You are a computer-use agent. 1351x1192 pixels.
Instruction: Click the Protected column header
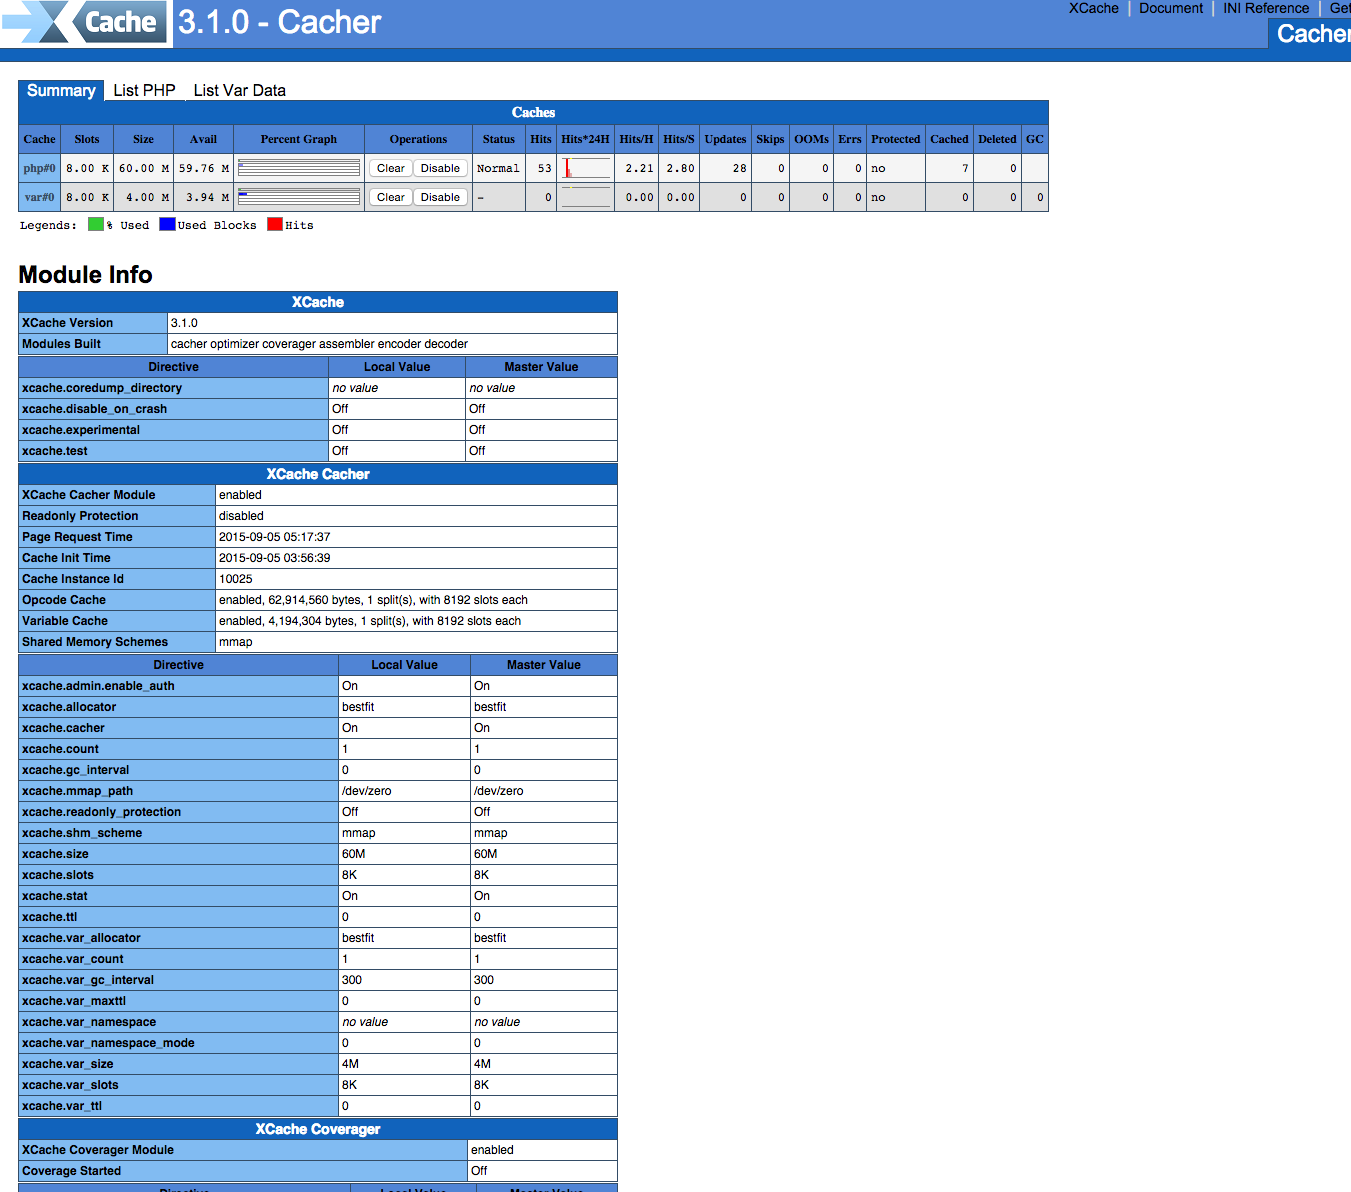click(x=895, y=139)
